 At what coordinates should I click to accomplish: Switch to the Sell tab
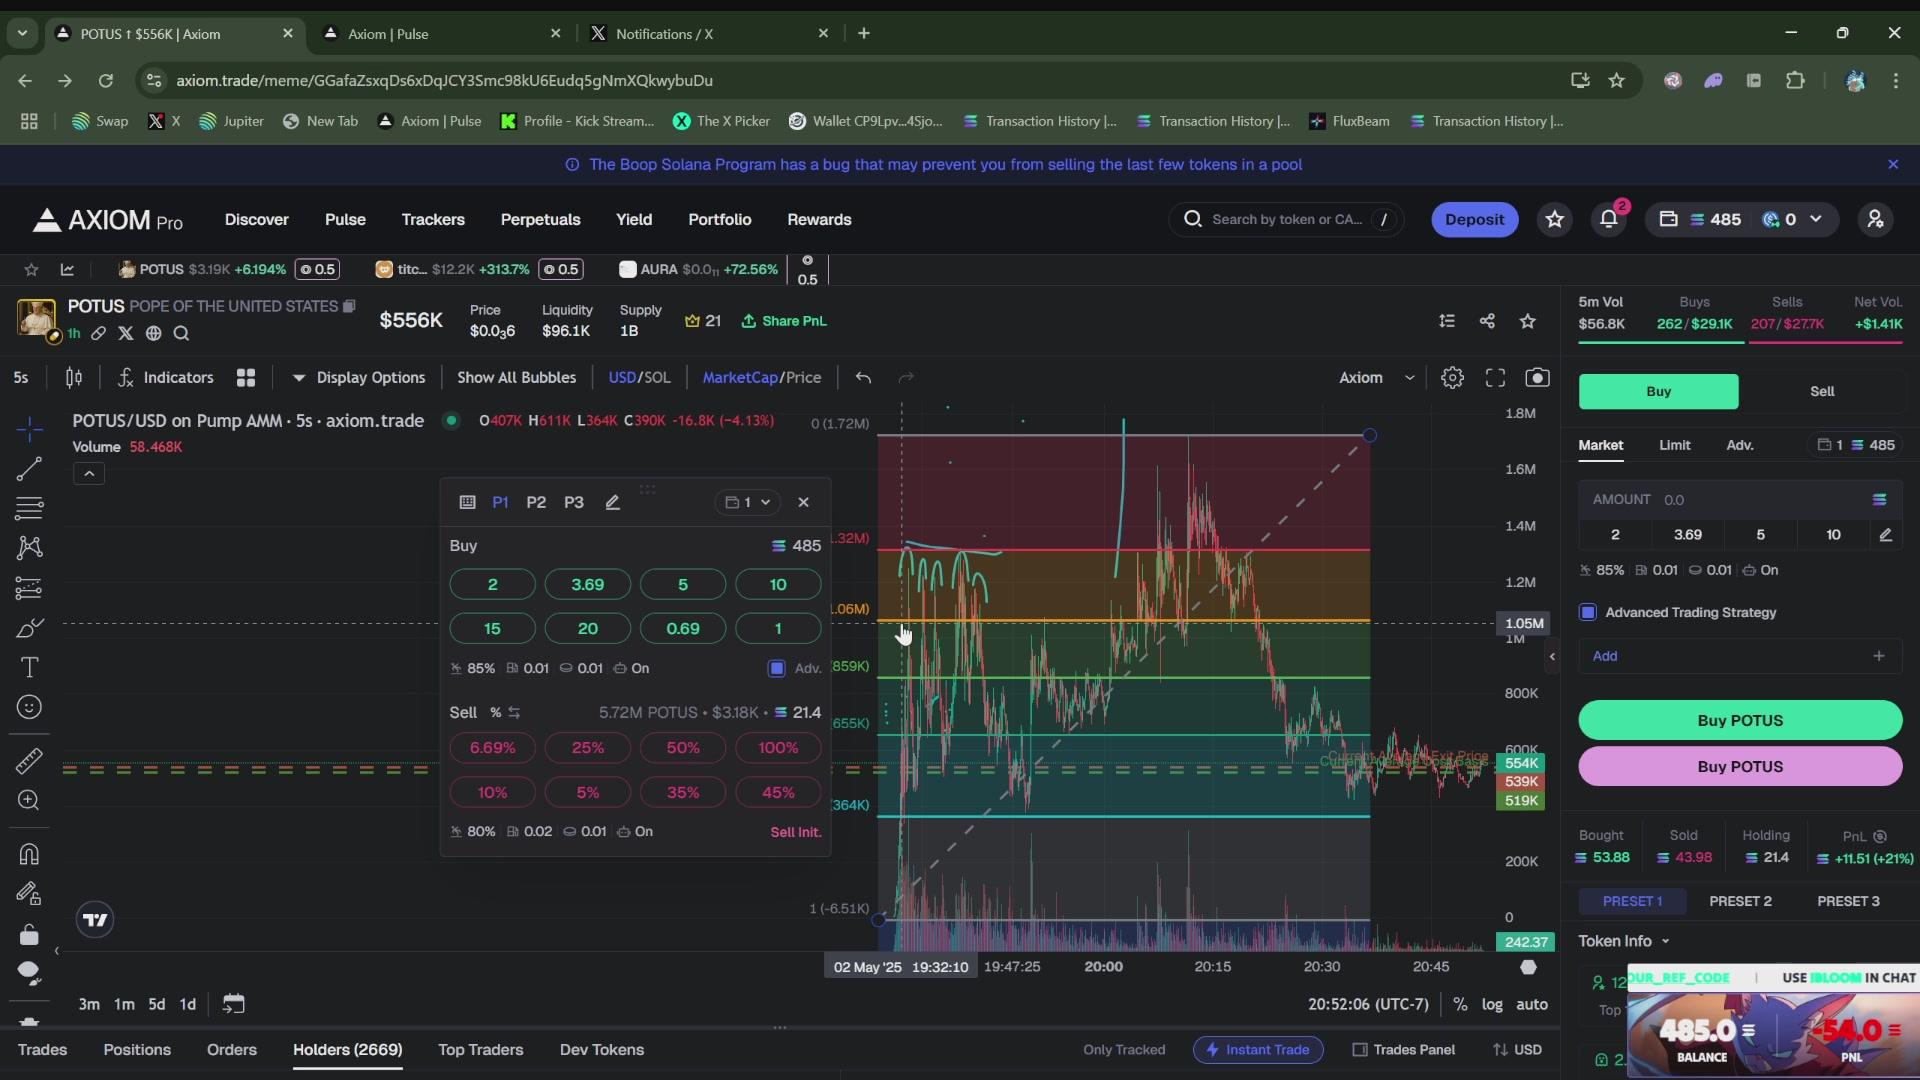(x=1822, y=391)
